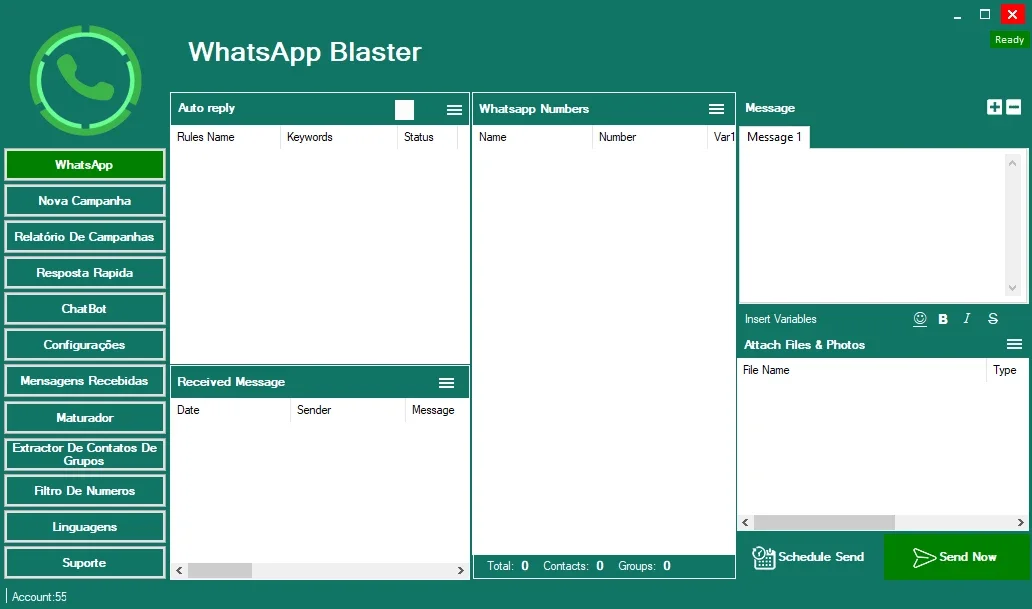
Task: Open Nova Campanha from sidebar
Action: pyautogui.click(x=84, y=201)
